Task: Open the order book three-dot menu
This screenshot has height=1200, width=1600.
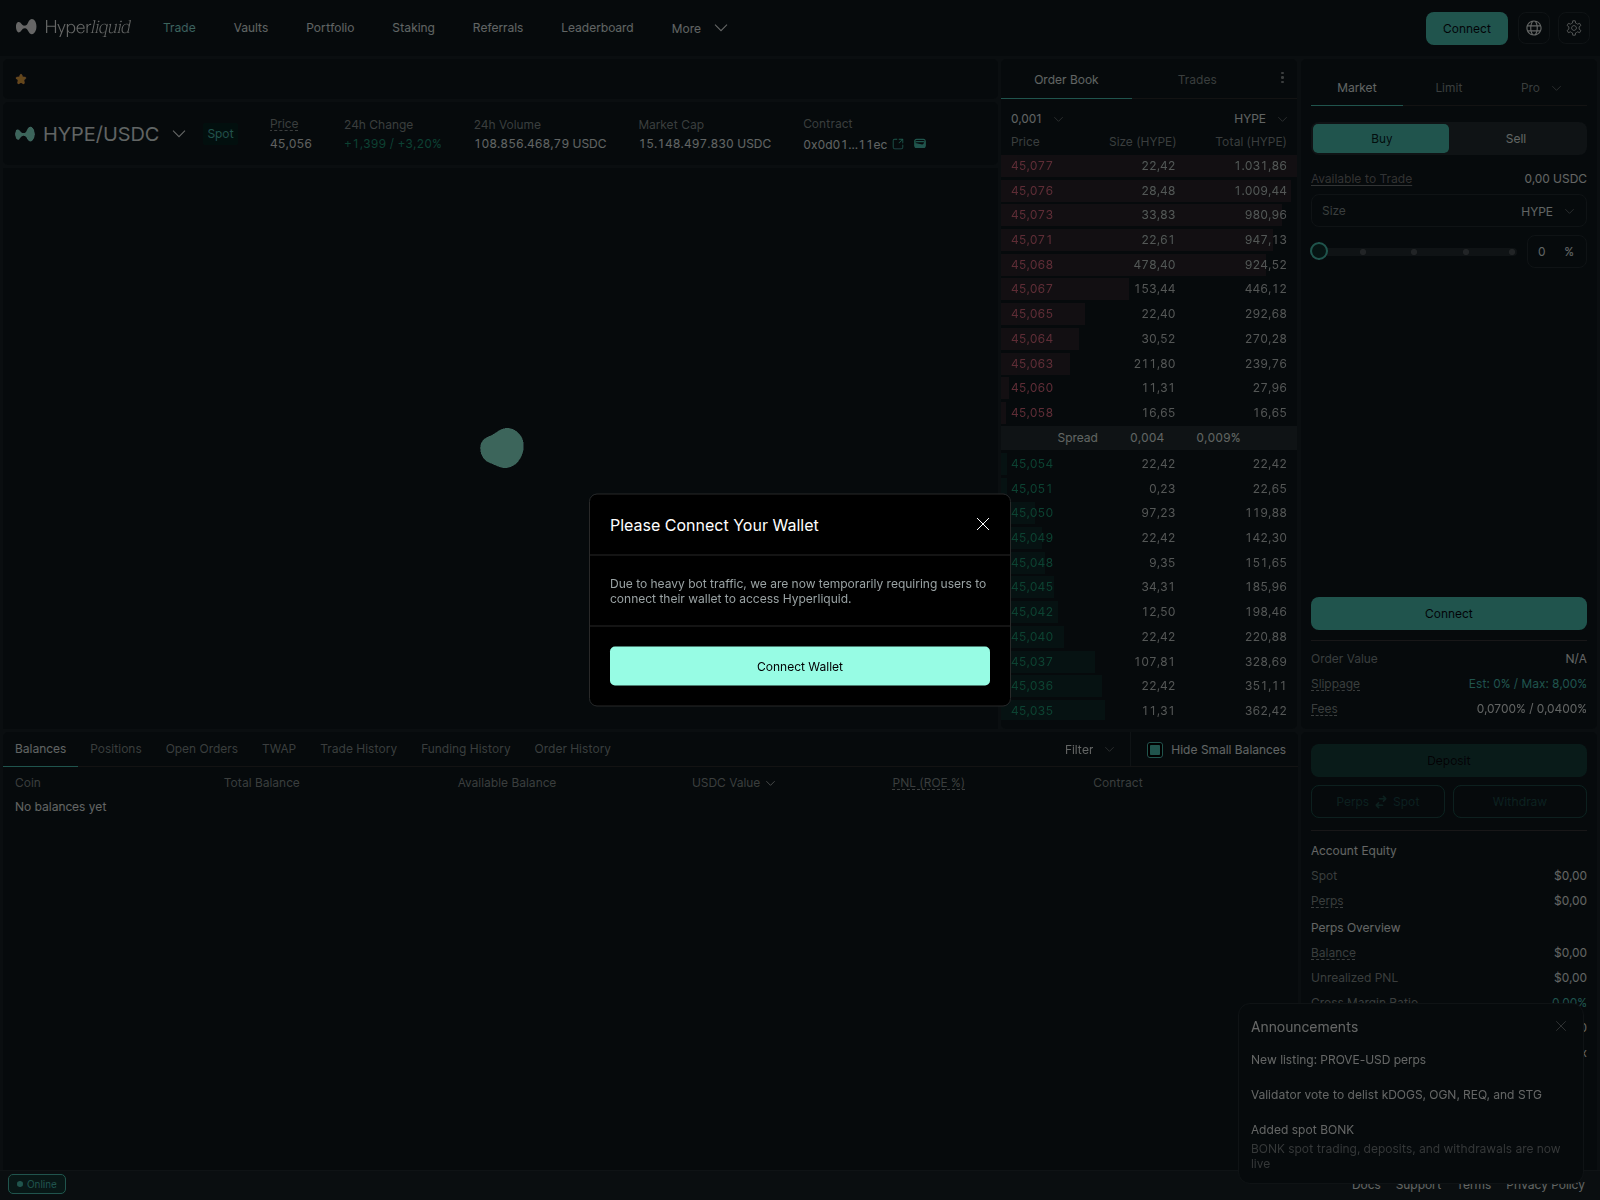Action: (1282, 78)
